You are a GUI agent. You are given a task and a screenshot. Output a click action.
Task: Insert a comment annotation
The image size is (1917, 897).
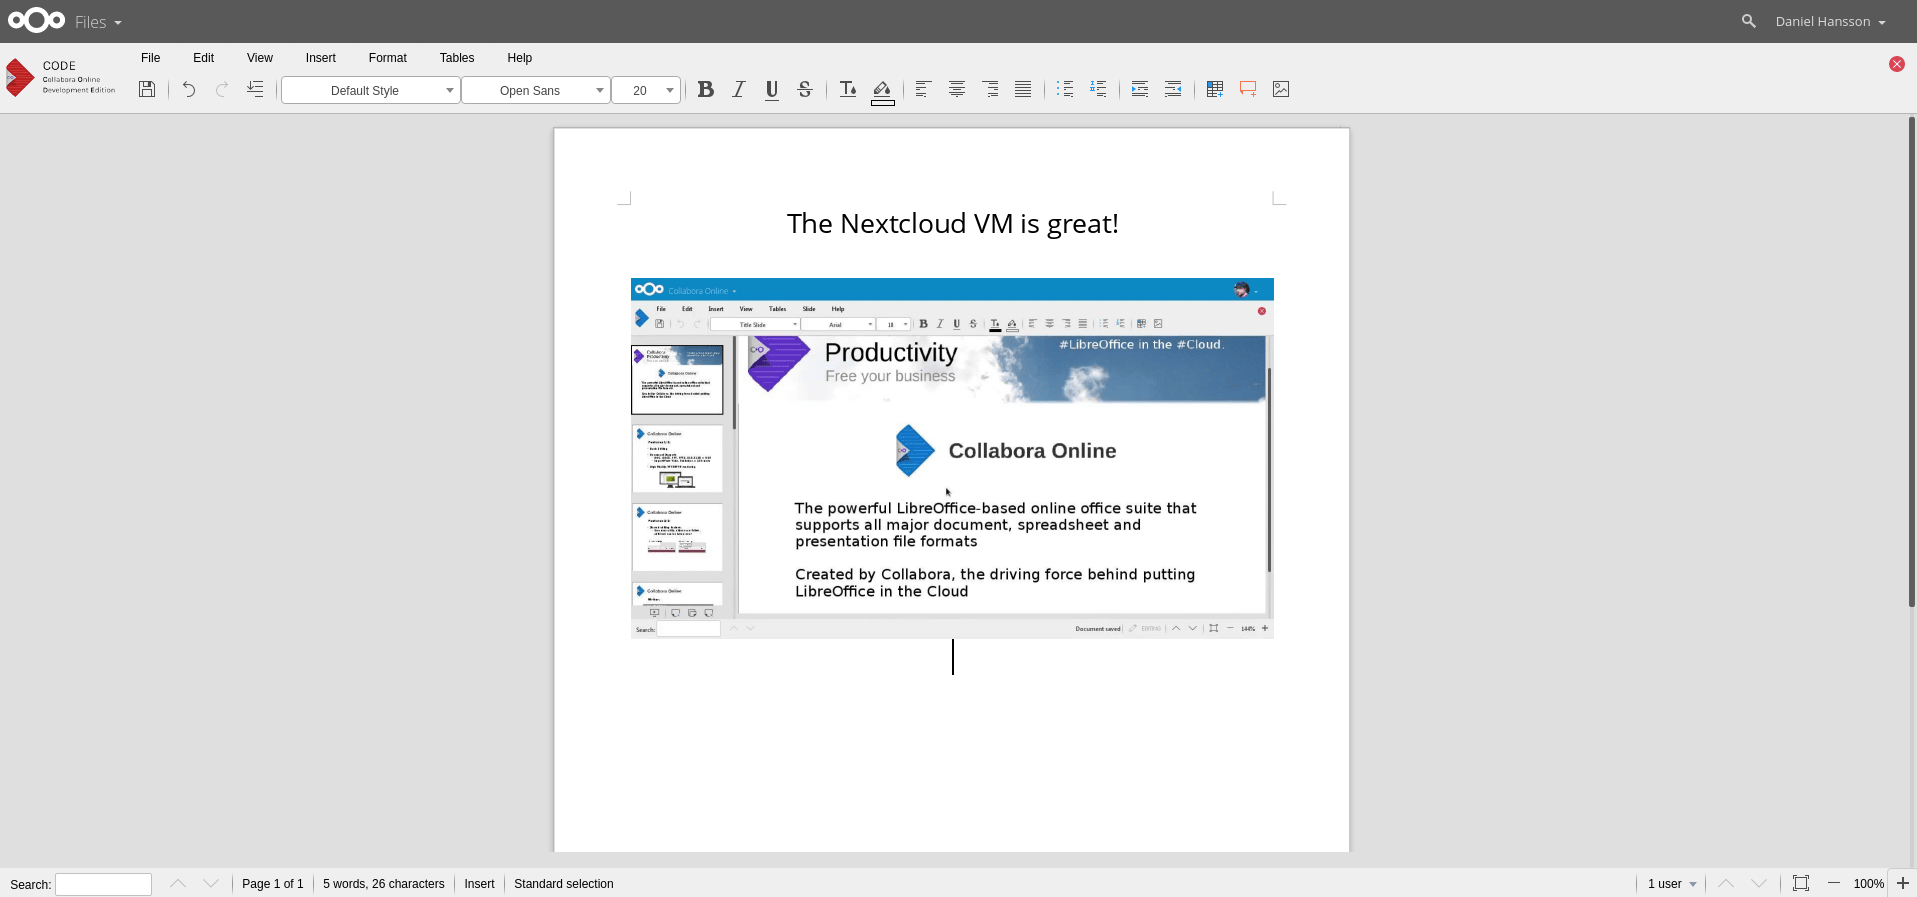1248,89
